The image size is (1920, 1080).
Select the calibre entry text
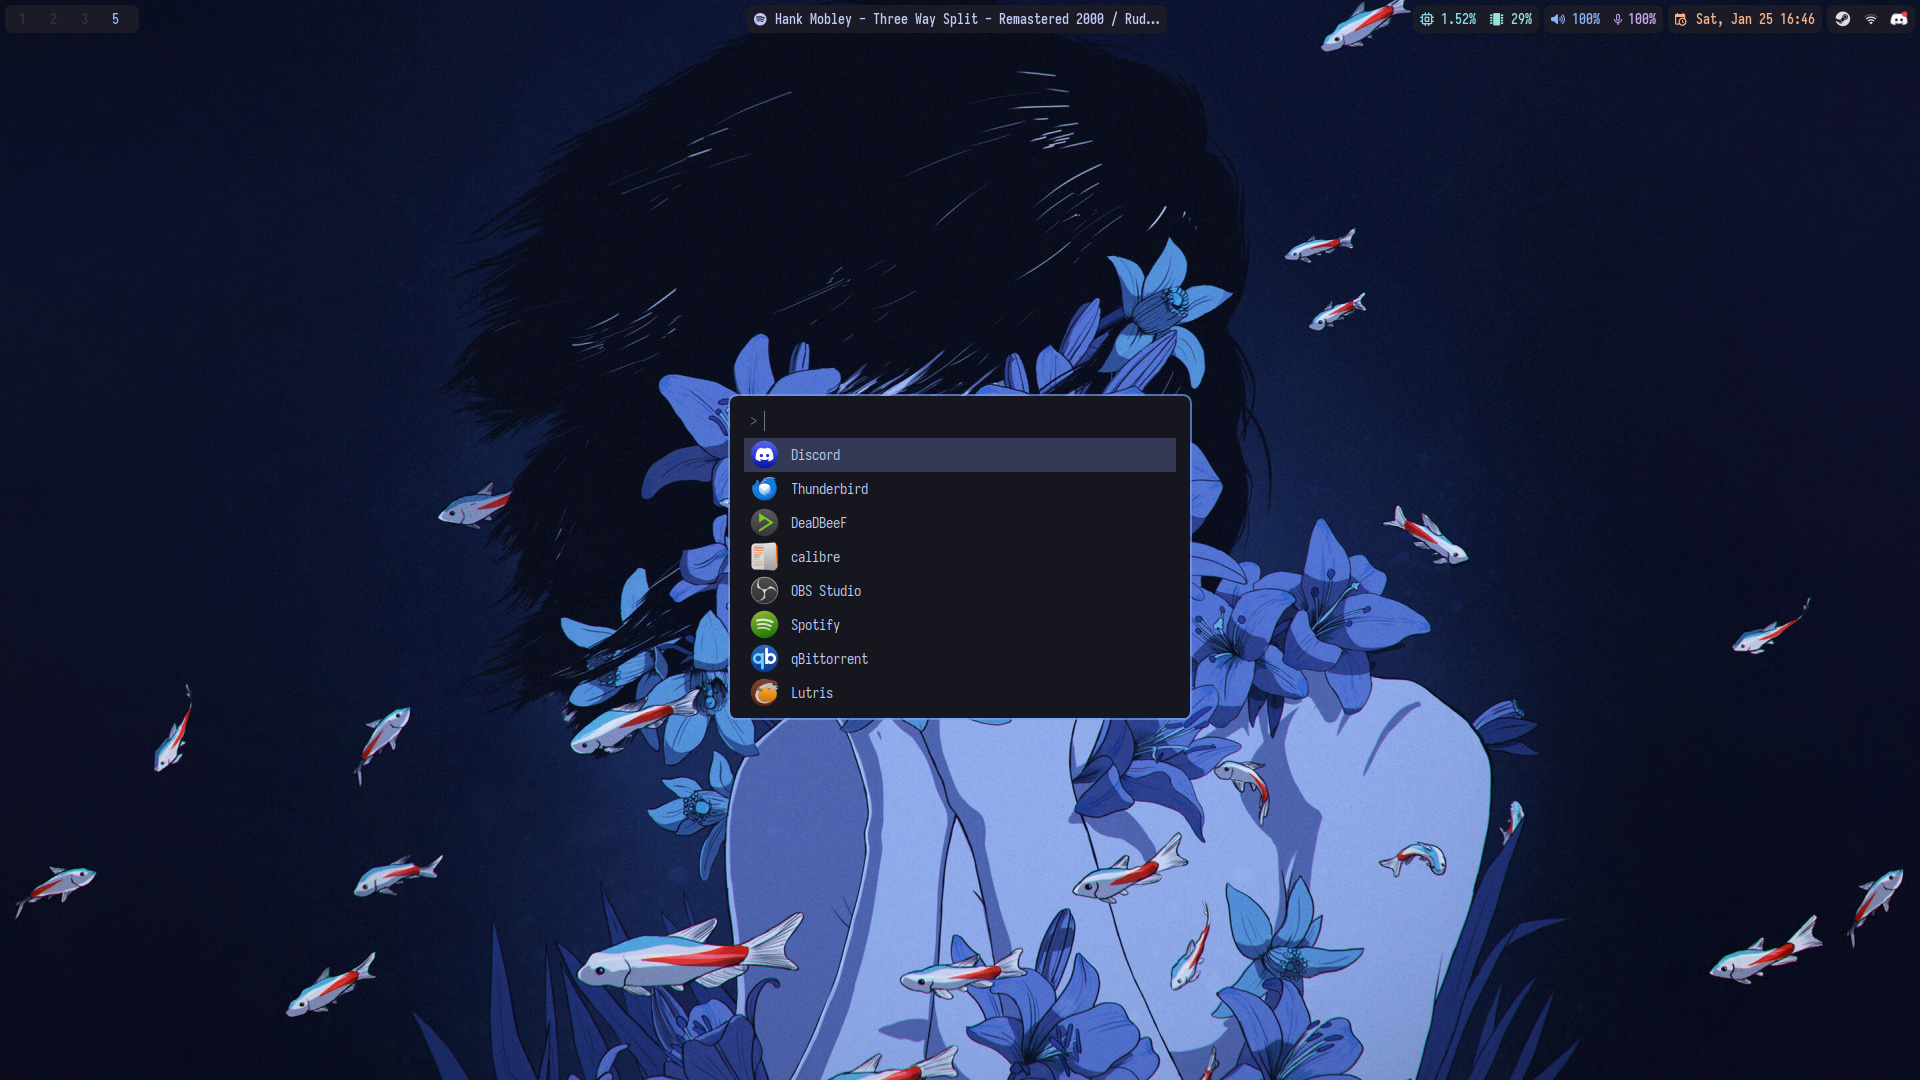(x=815, y=557)
